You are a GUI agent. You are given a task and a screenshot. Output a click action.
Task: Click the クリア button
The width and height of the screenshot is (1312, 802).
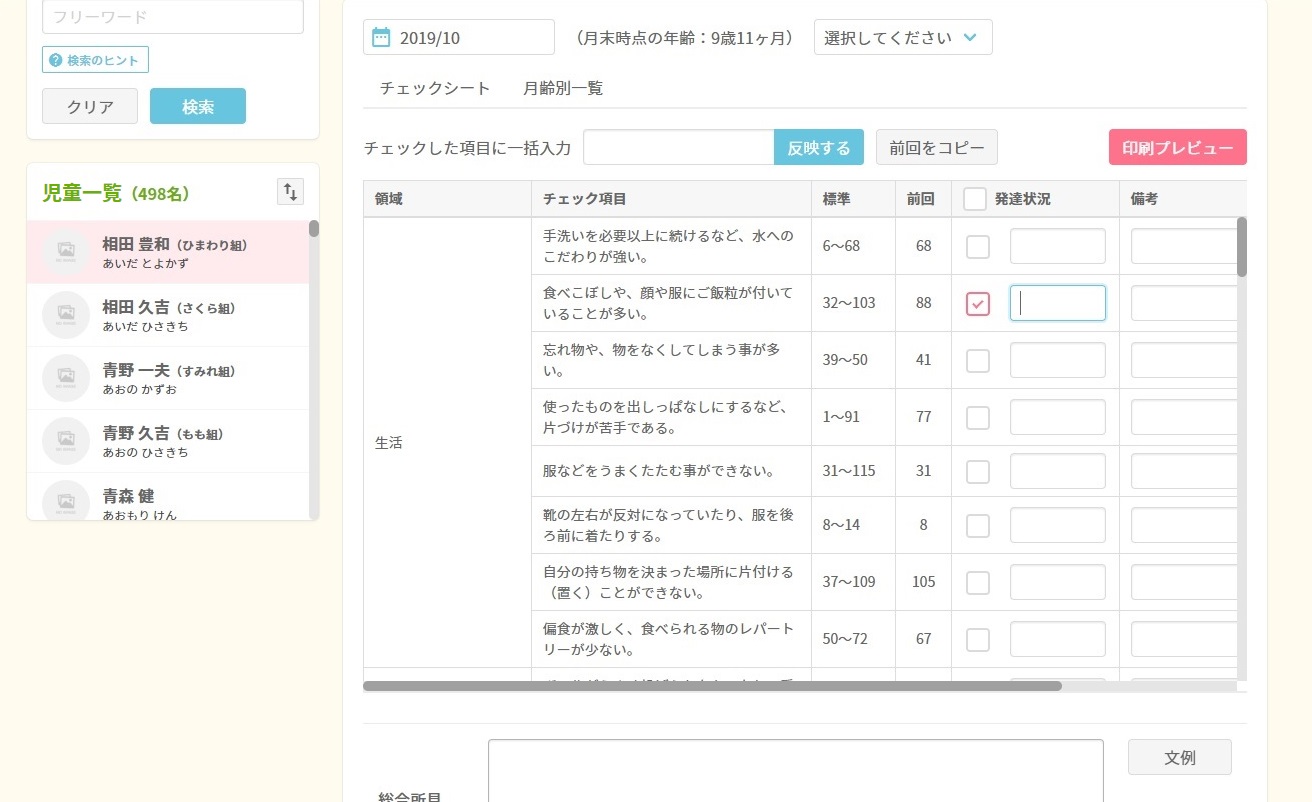pyautogui.click(x=90, y=106)
